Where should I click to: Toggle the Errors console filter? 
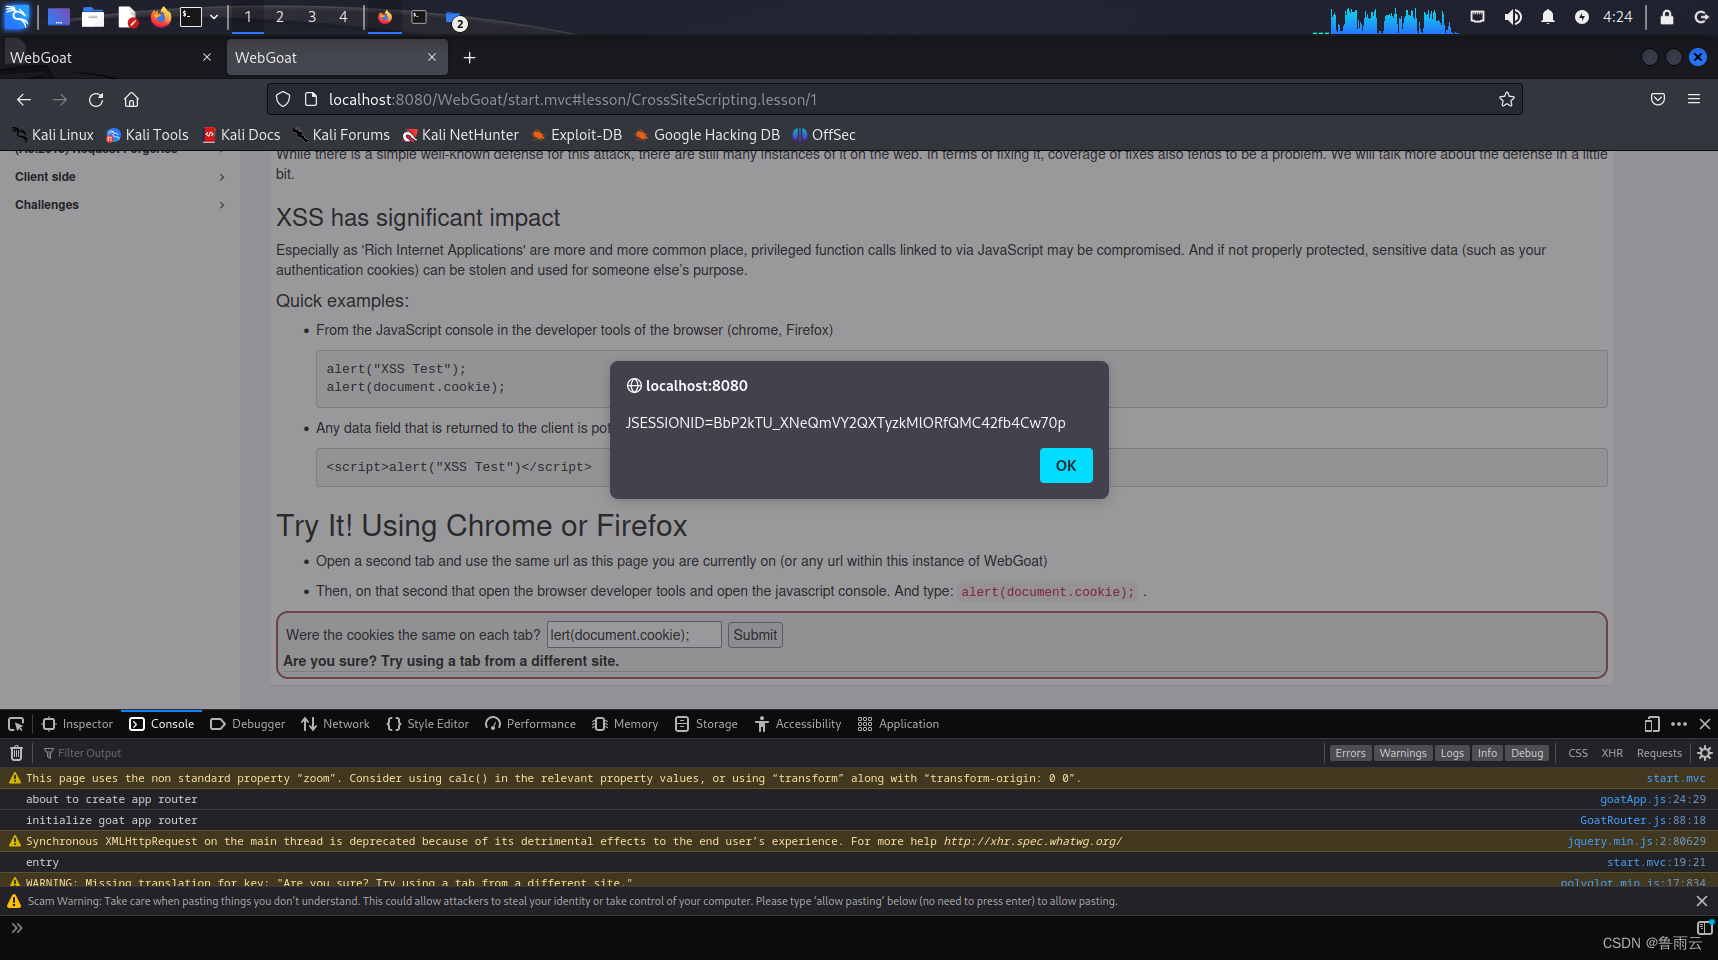pos(1350,753)
